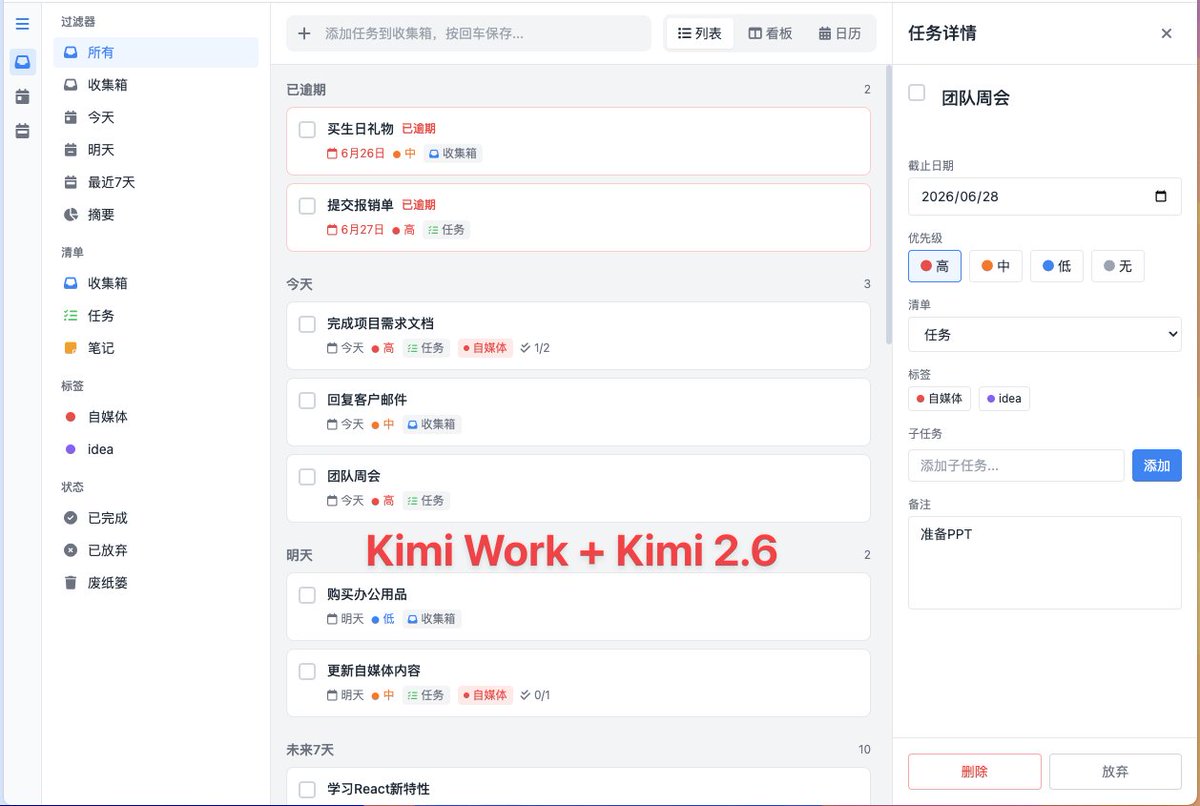Click the 添加 subtask button
The image size is (1200, 806).
1157,465
